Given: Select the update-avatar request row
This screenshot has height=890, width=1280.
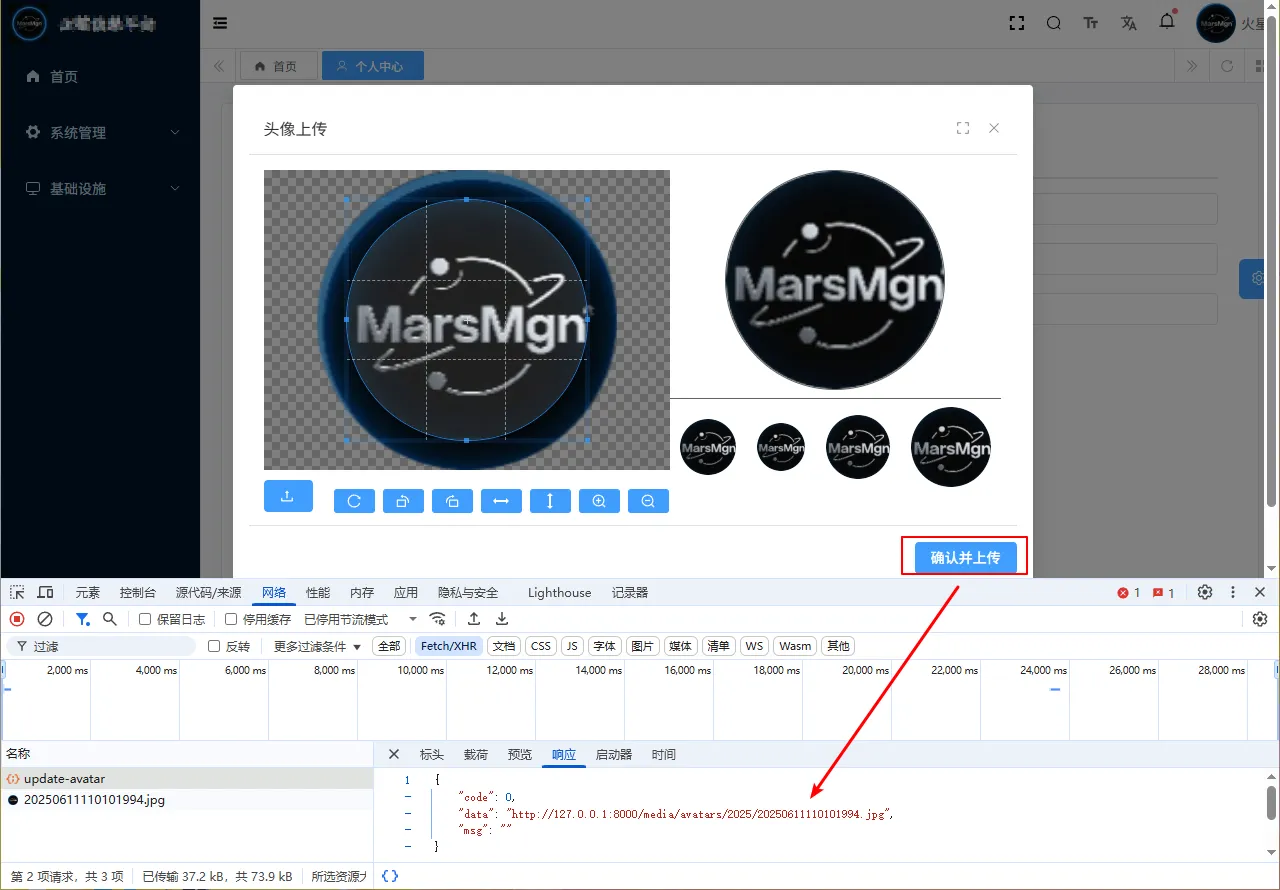Looking at the screenshot, I should 186,778.
